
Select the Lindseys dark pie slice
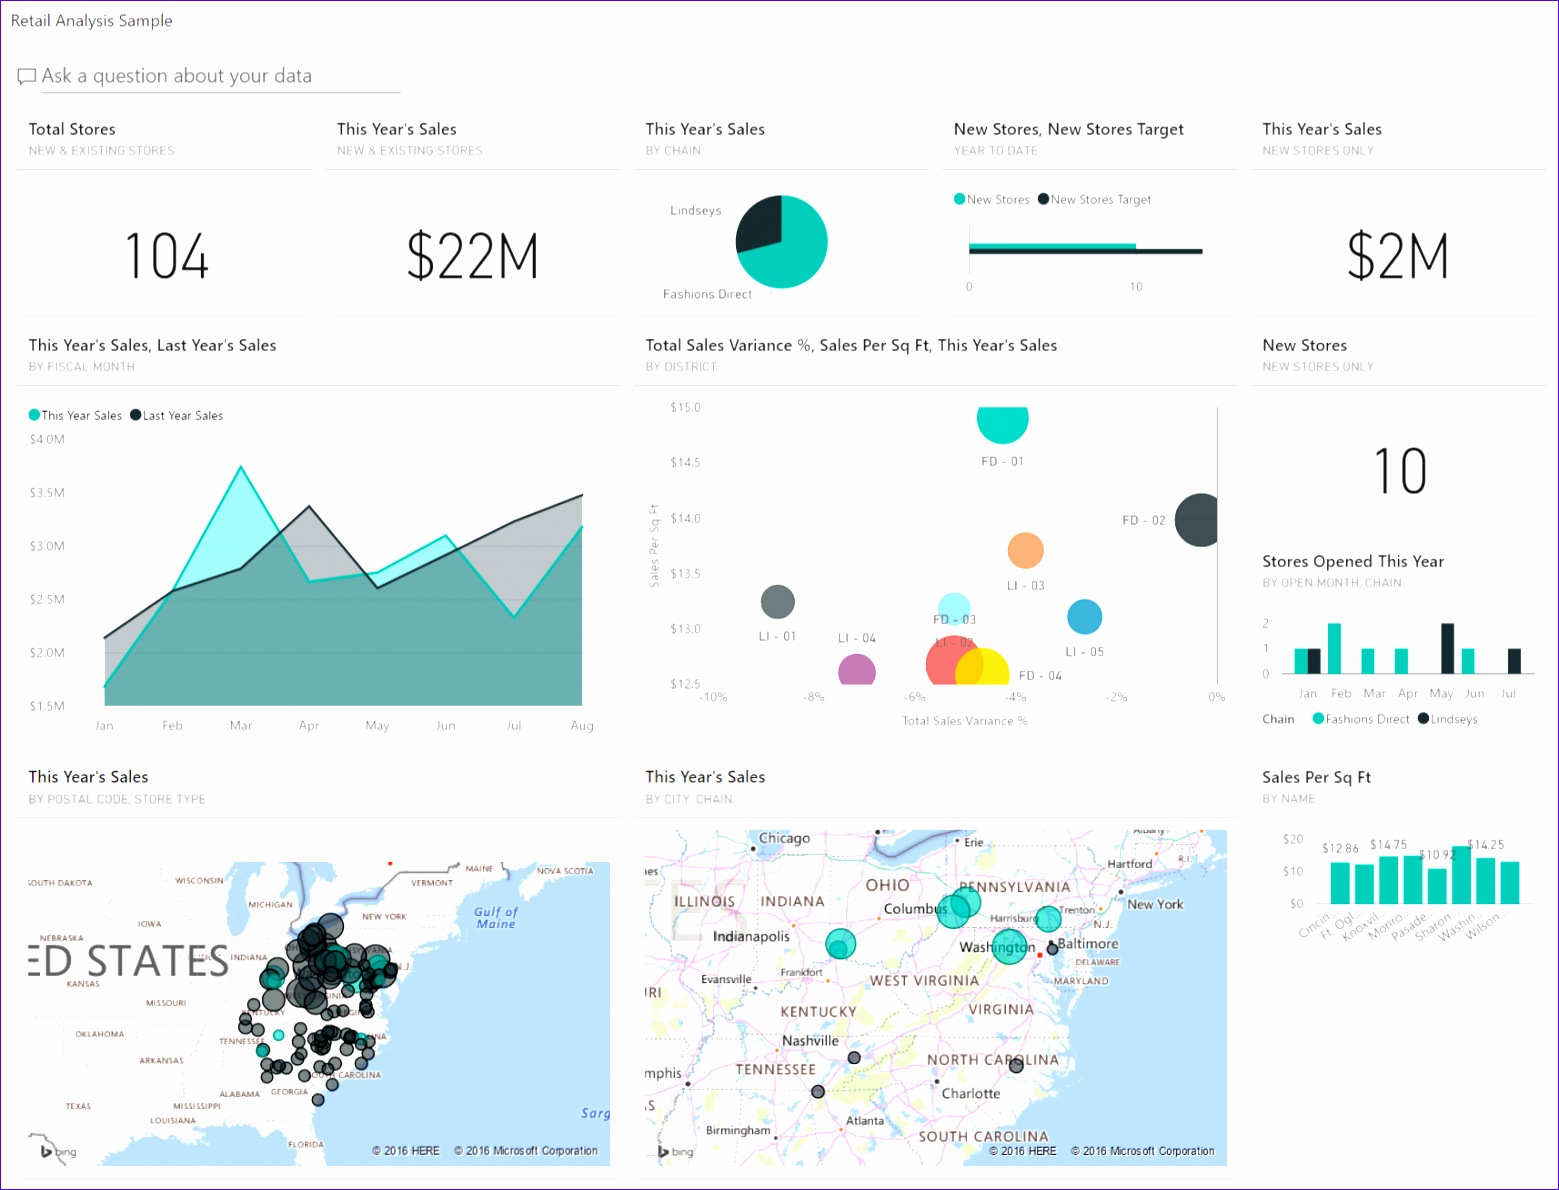click(x=760, y=222)
